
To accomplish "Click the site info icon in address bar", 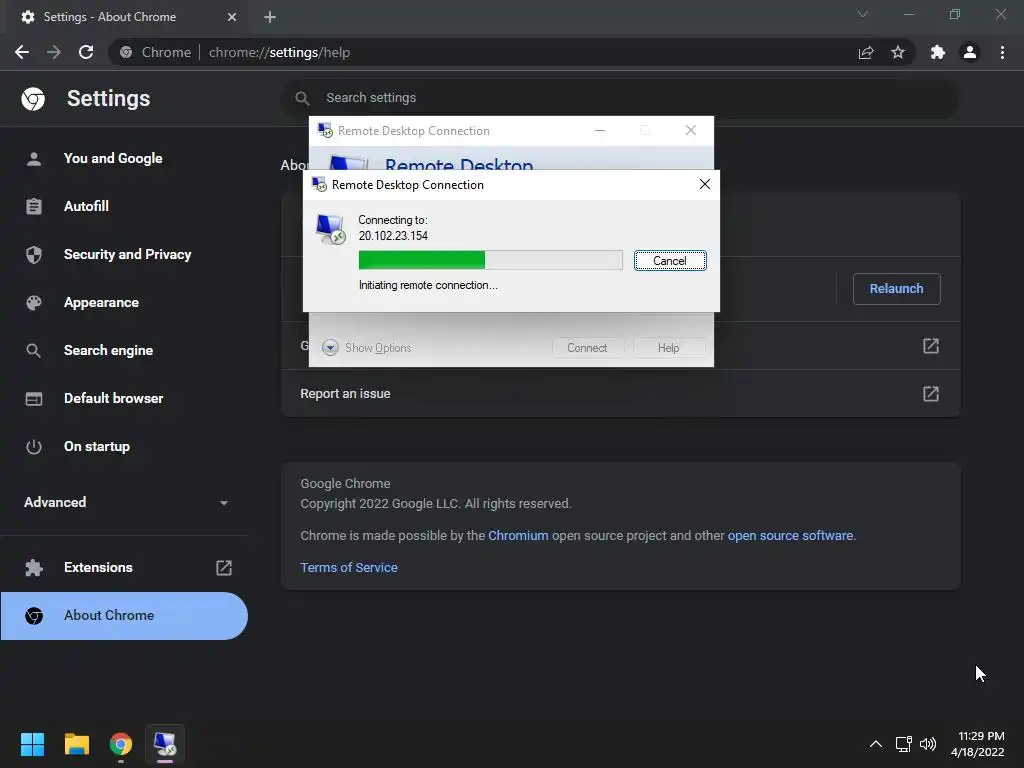I will pyautogui.click(x=126, y=52).
